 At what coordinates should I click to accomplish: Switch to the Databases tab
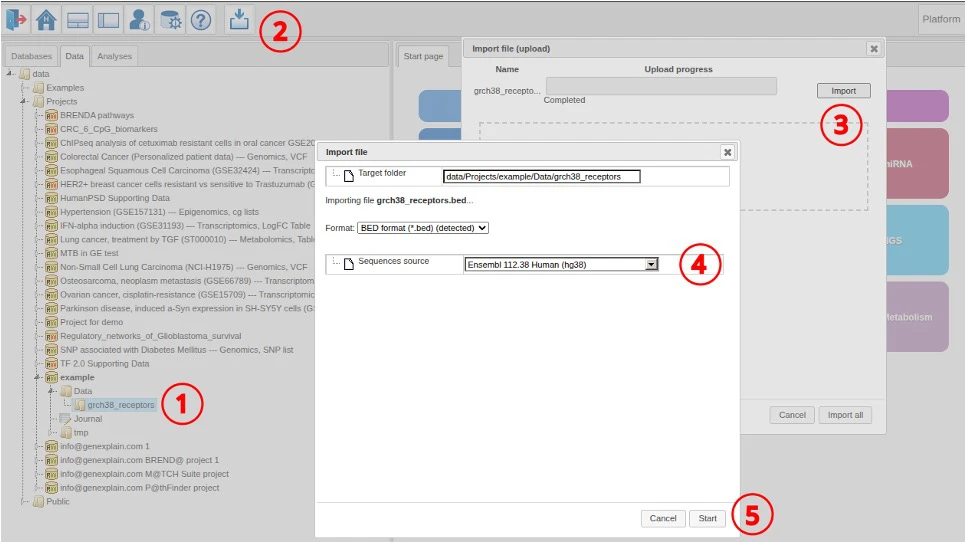pos(31,56)
